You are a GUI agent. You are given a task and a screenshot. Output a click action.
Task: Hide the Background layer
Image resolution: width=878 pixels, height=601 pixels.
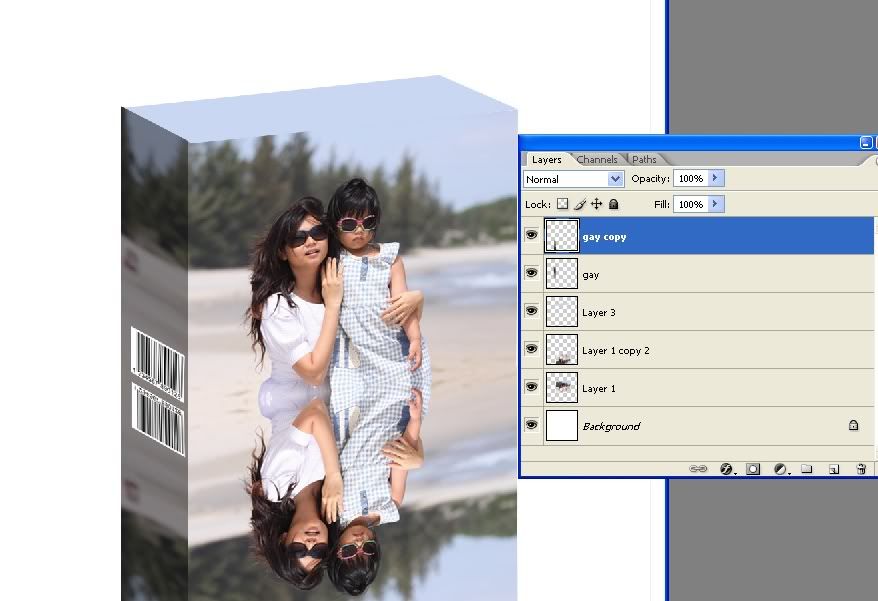click(x=531, y=426)
